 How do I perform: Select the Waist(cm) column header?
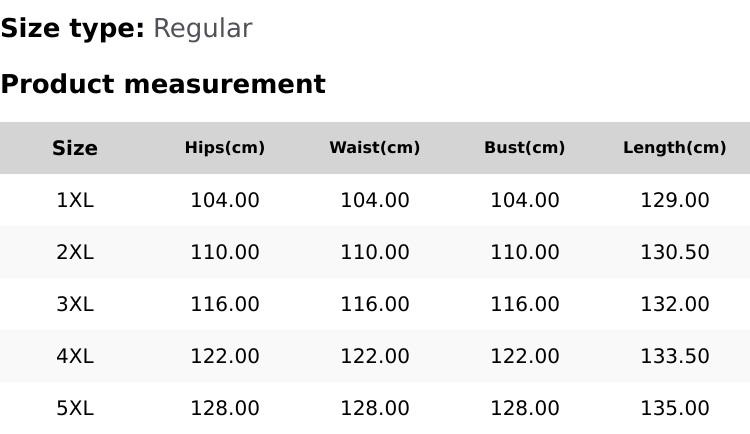tap(375, 148)
